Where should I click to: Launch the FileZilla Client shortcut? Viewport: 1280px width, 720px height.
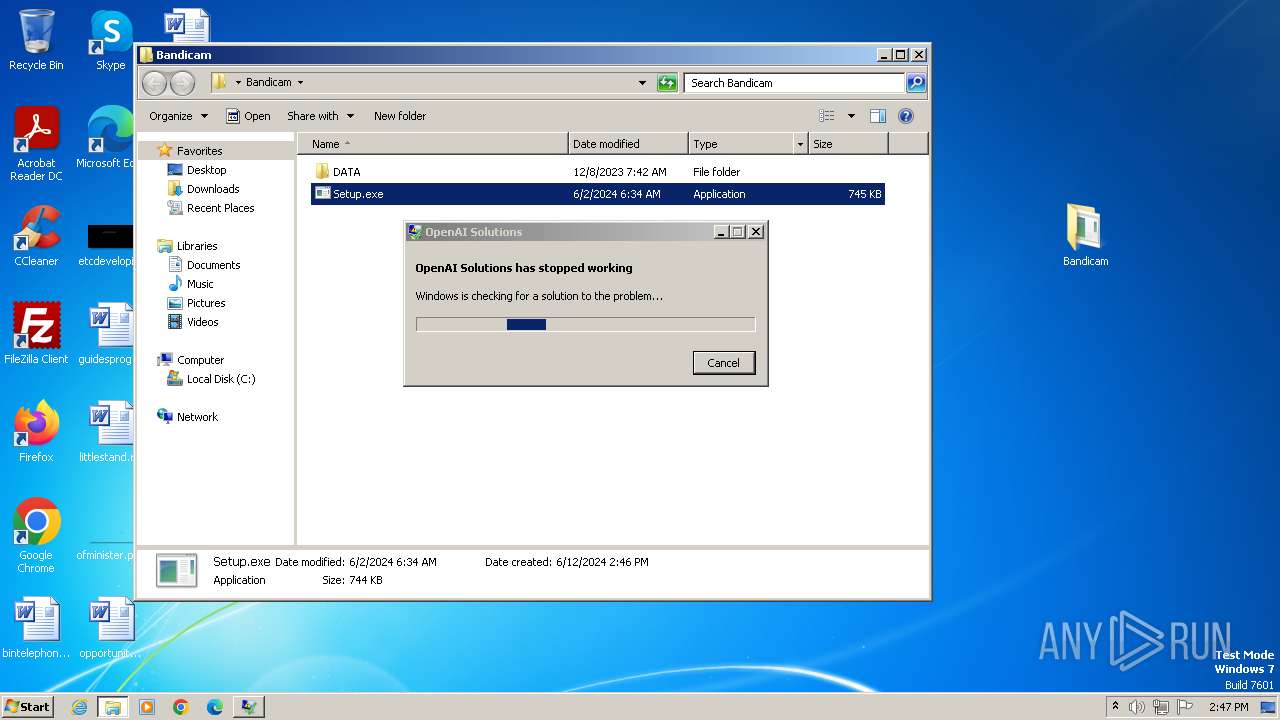[x=36, y=334]
